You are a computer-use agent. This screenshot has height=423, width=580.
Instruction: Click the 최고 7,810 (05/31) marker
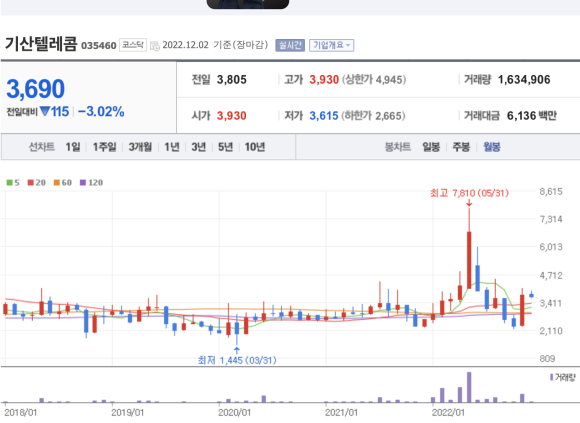coord(469,193)
